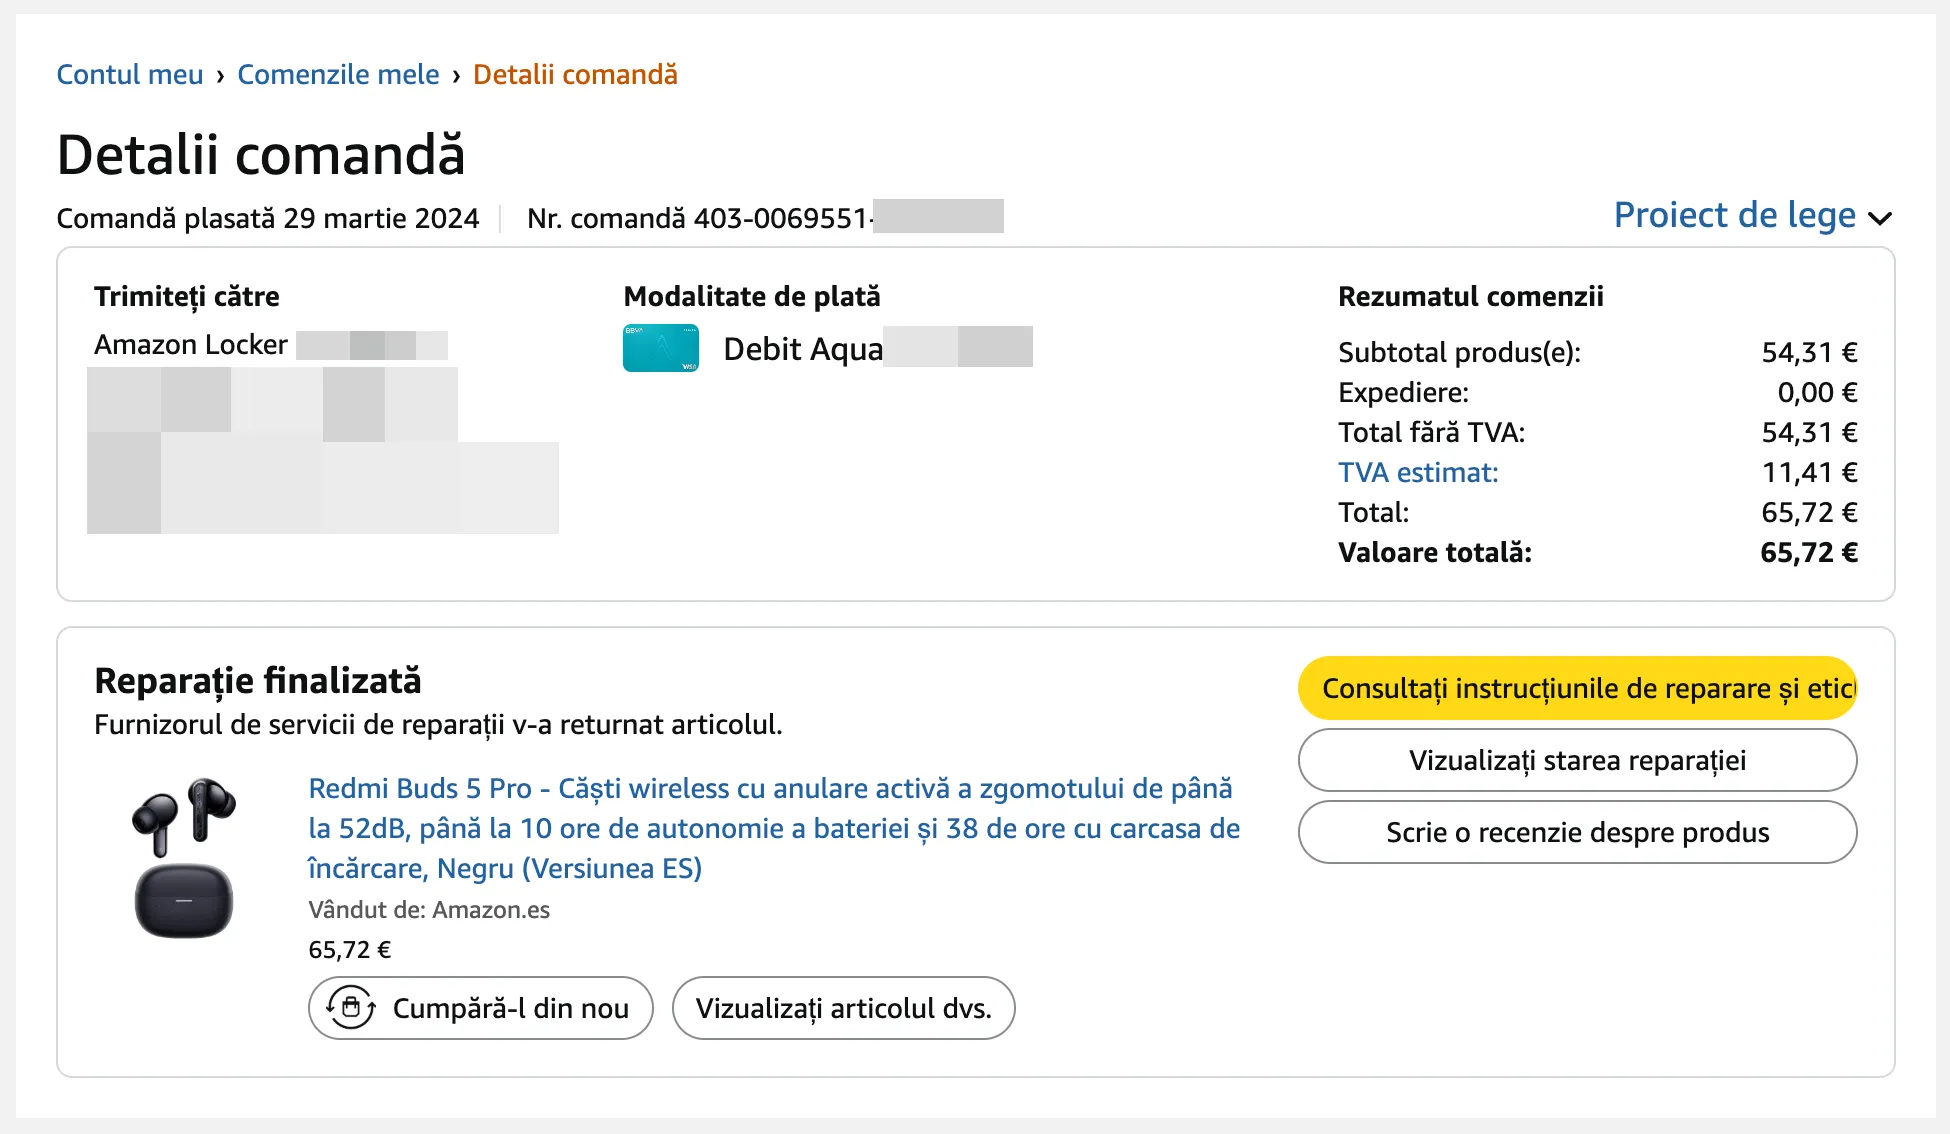Open the Redmi Buds product thumbnail
1950x1134 pixels.
[184, 858]
